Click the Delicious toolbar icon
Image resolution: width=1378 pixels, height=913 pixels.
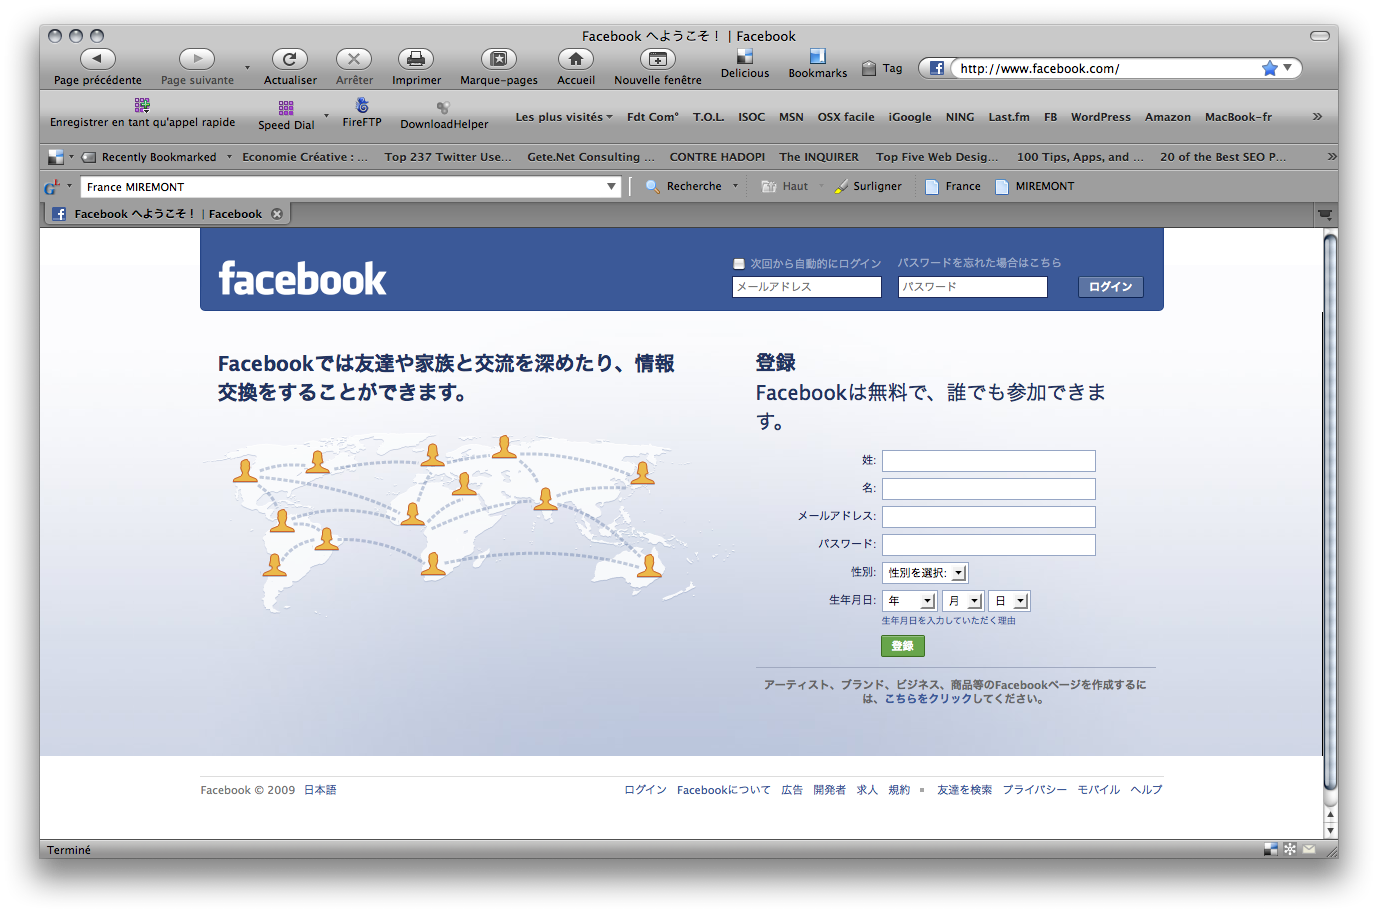click(x=745, y=57)
